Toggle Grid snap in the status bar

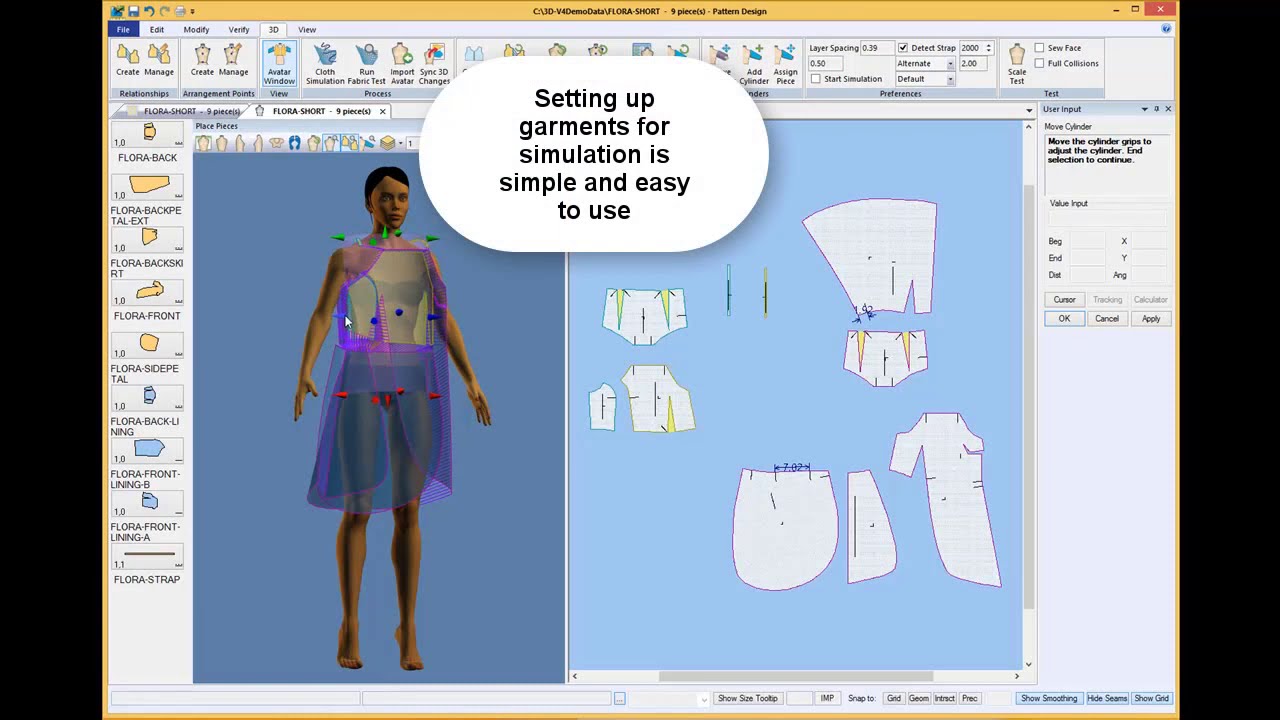[893, 699]
